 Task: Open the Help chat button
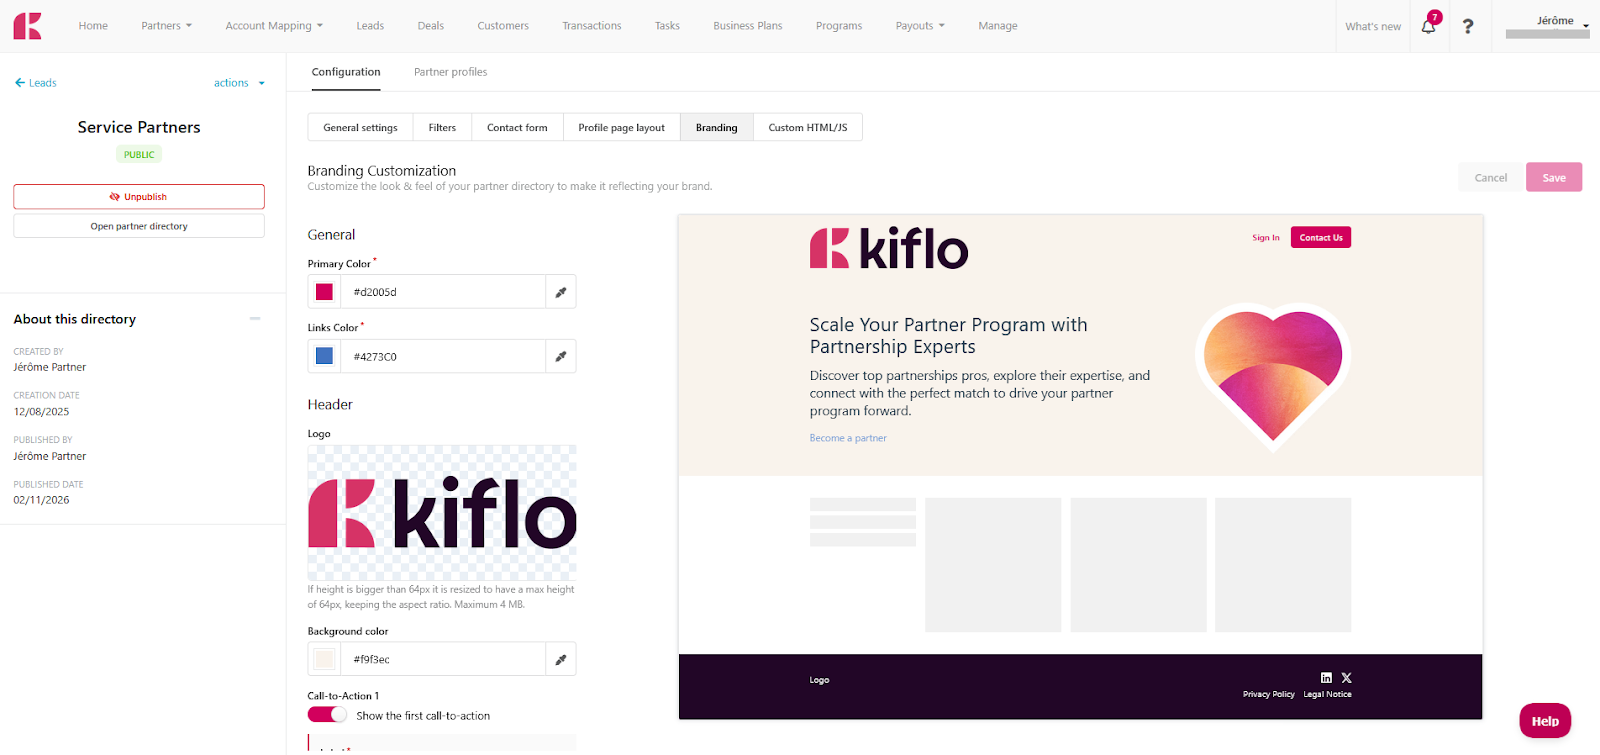click(x=1545, y=721)
